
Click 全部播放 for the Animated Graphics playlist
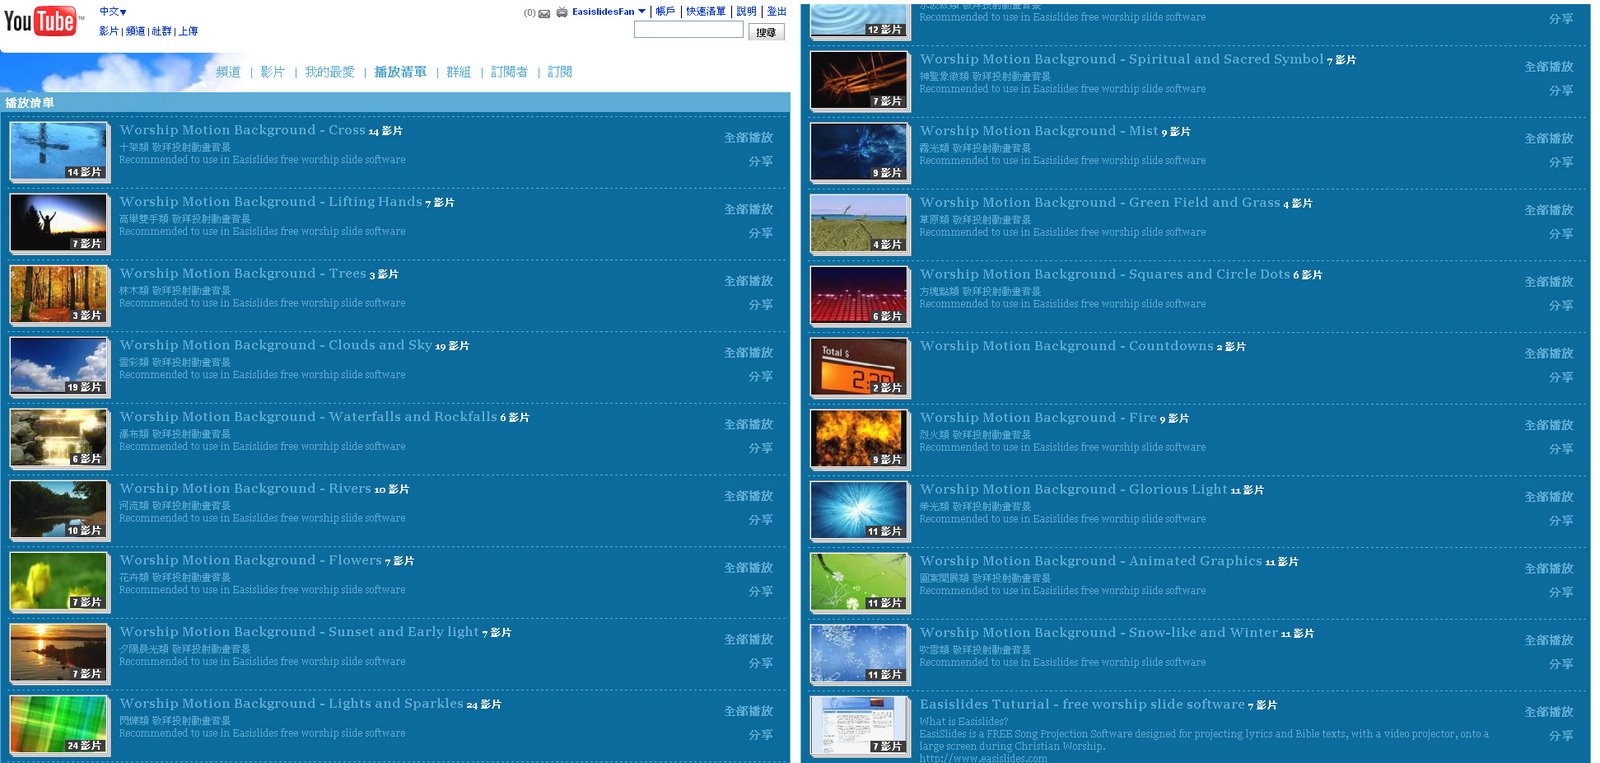coord(1549,569)
